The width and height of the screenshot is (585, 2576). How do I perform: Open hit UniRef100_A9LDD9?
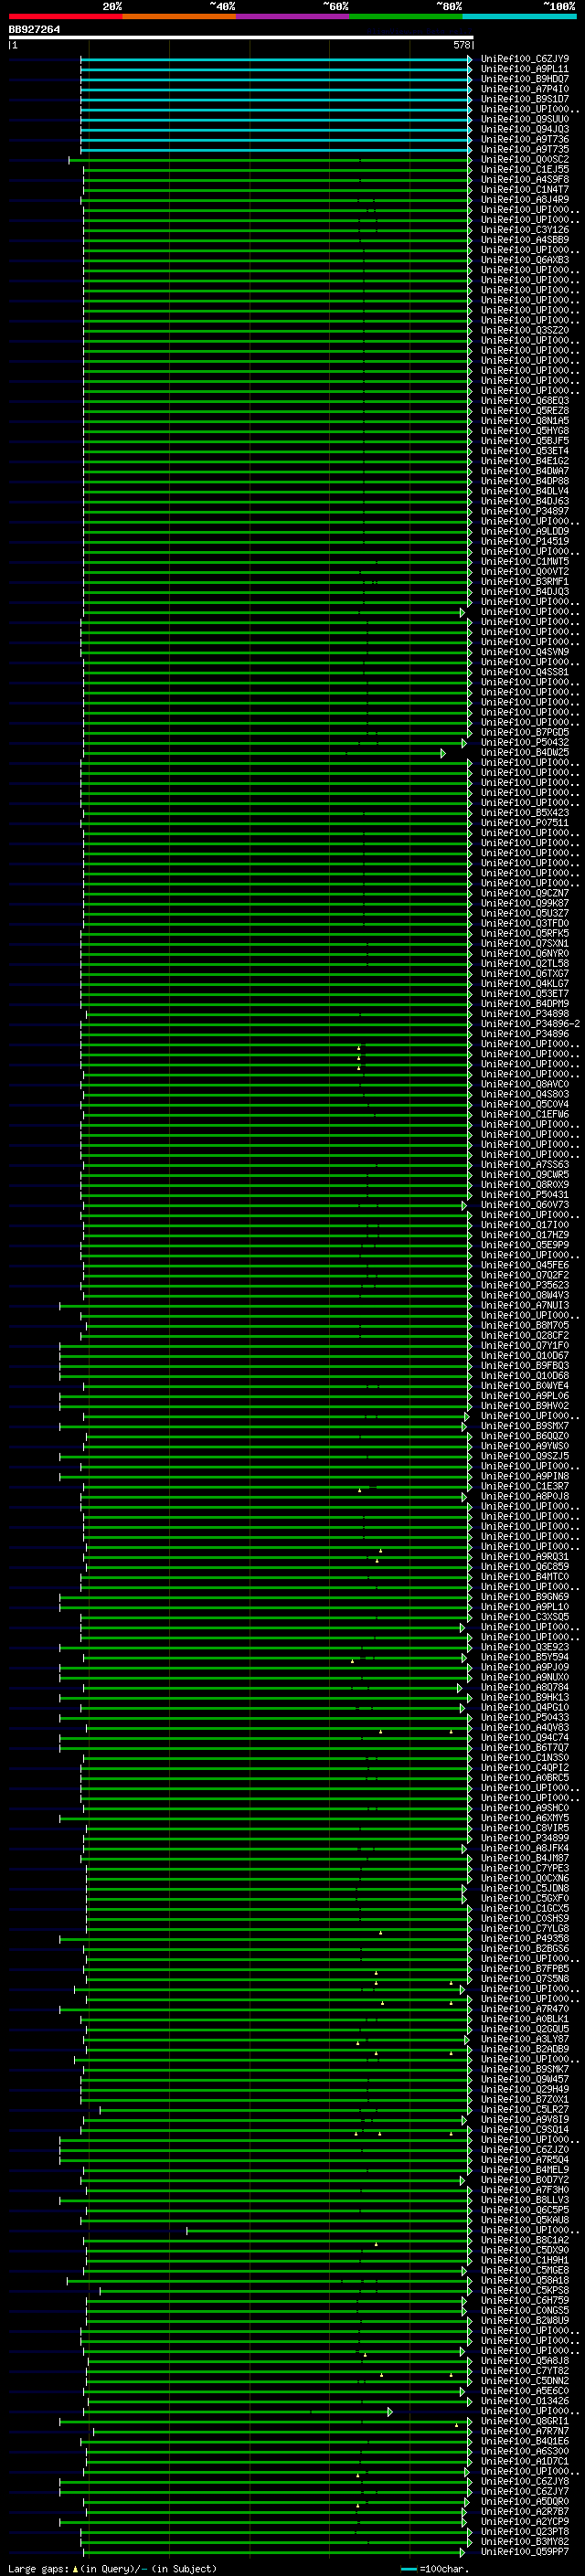coord(525,532)
